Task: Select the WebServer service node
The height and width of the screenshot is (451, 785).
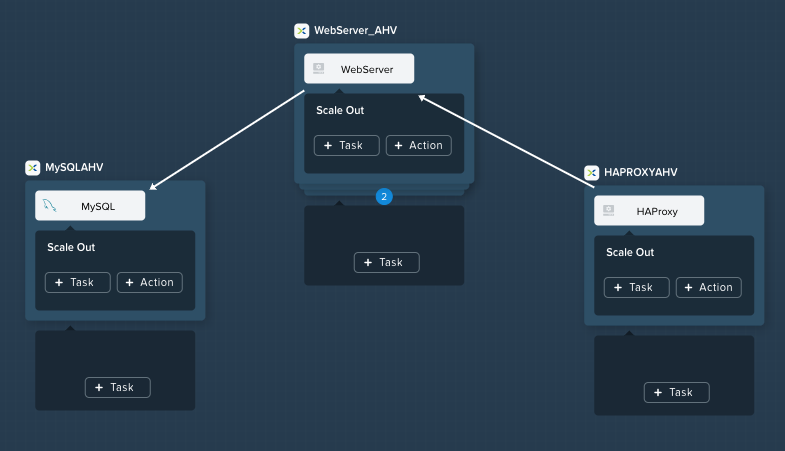Action: pos(359,69)
